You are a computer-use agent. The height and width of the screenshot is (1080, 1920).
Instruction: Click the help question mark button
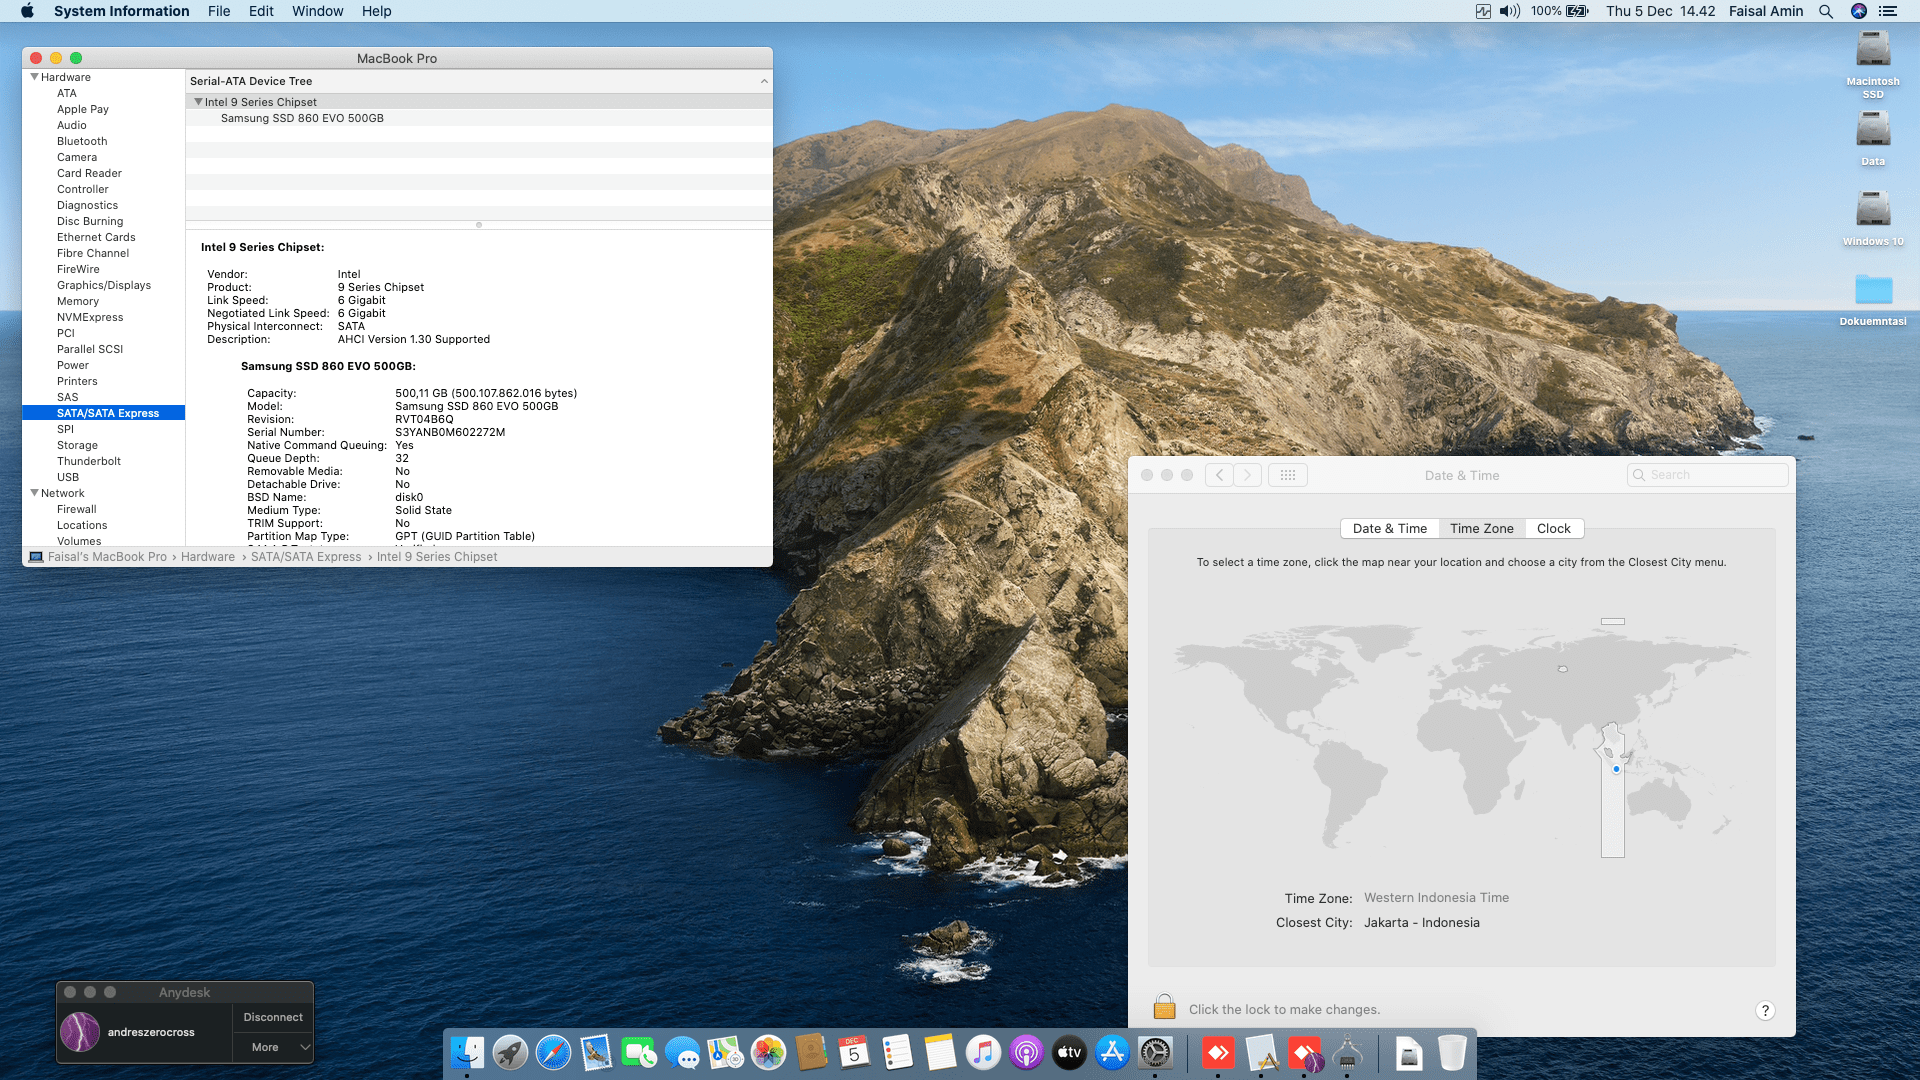point(1765,1010)
